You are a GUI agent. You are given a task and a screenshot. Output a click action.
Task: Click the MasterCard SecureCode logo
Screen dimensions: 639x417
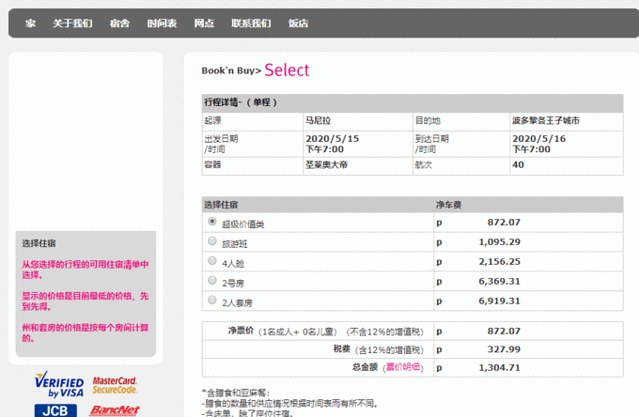(115, 385)
